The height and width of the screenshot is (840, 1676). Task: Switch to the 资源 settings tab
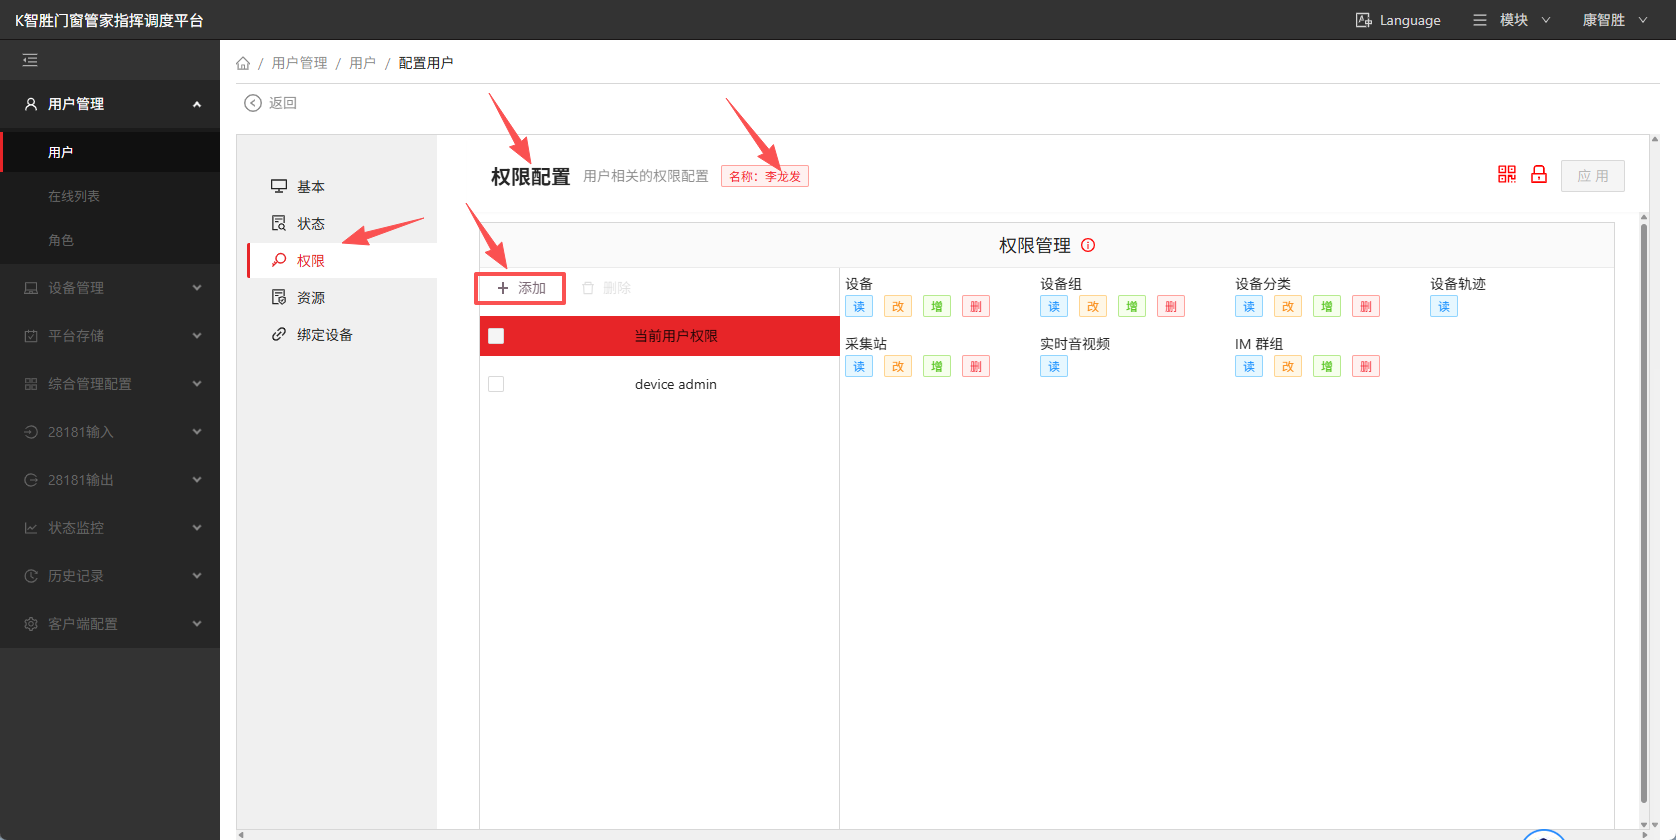pyautogui.click(x=310, y=298)
